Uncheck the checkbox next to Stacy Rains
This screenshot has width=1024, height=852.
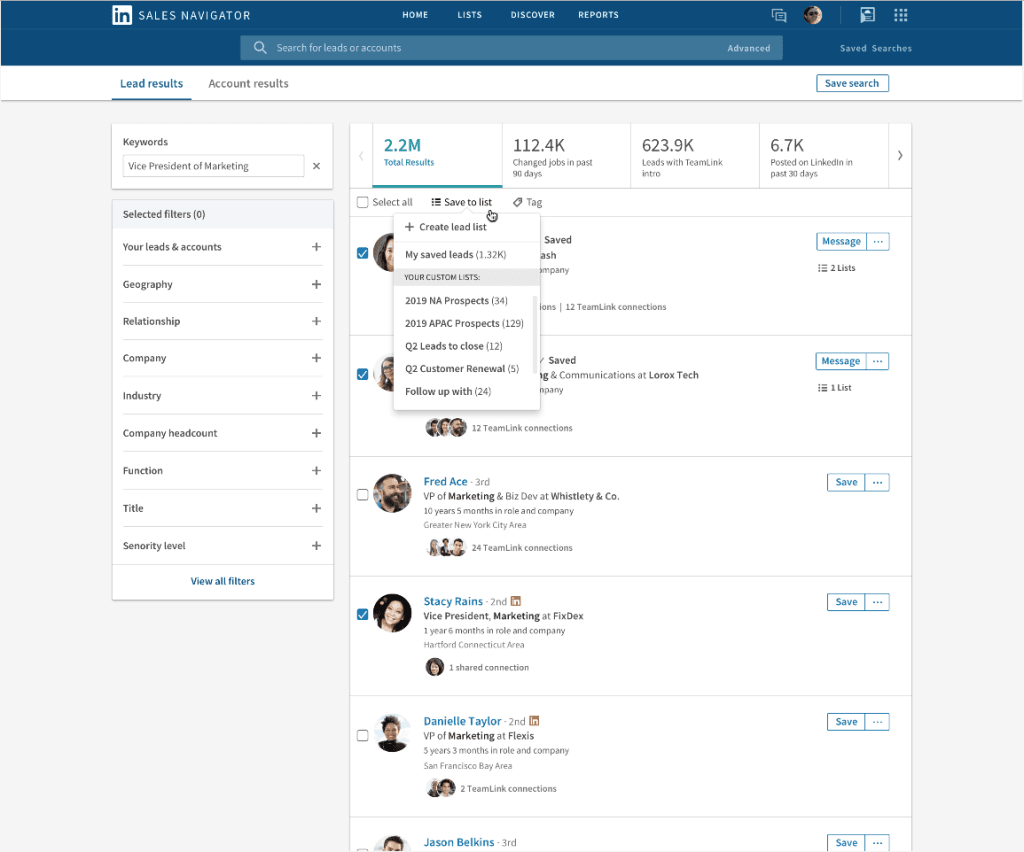[362, 614]
